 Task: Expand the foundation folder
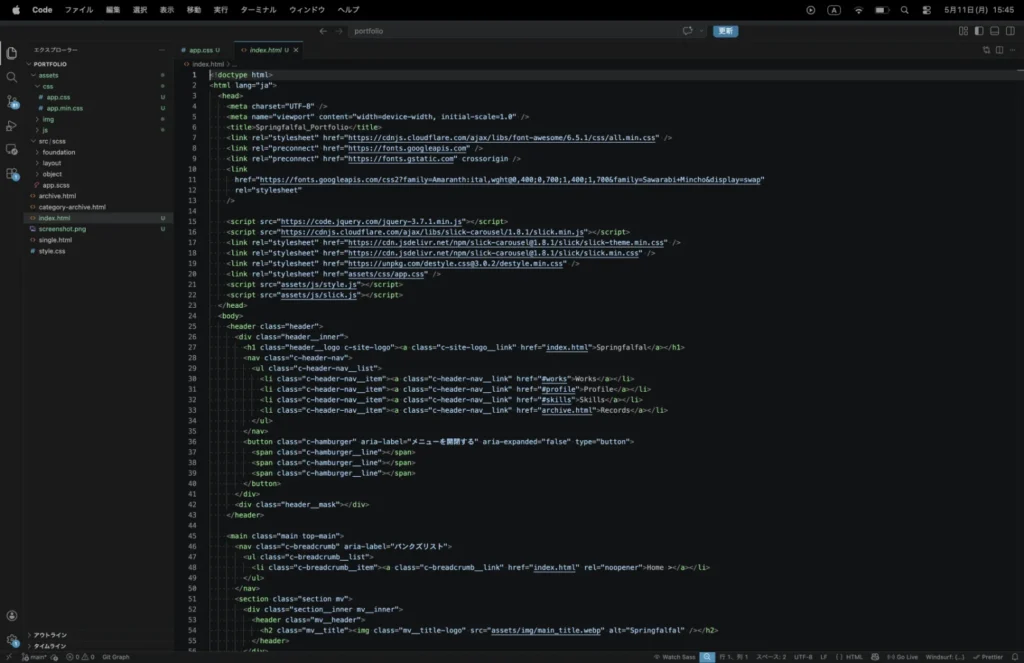(59, 152)
